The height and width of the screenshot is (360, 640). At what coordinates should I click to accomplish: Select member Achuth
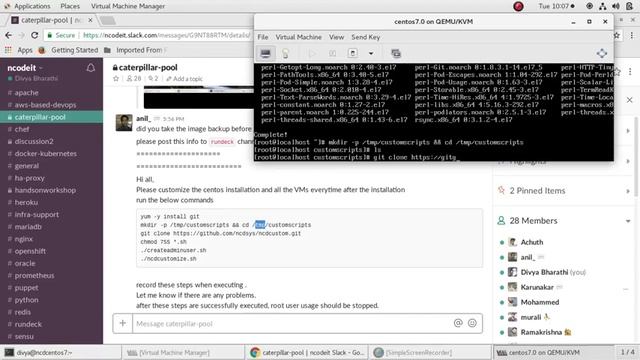coord(531,242)
